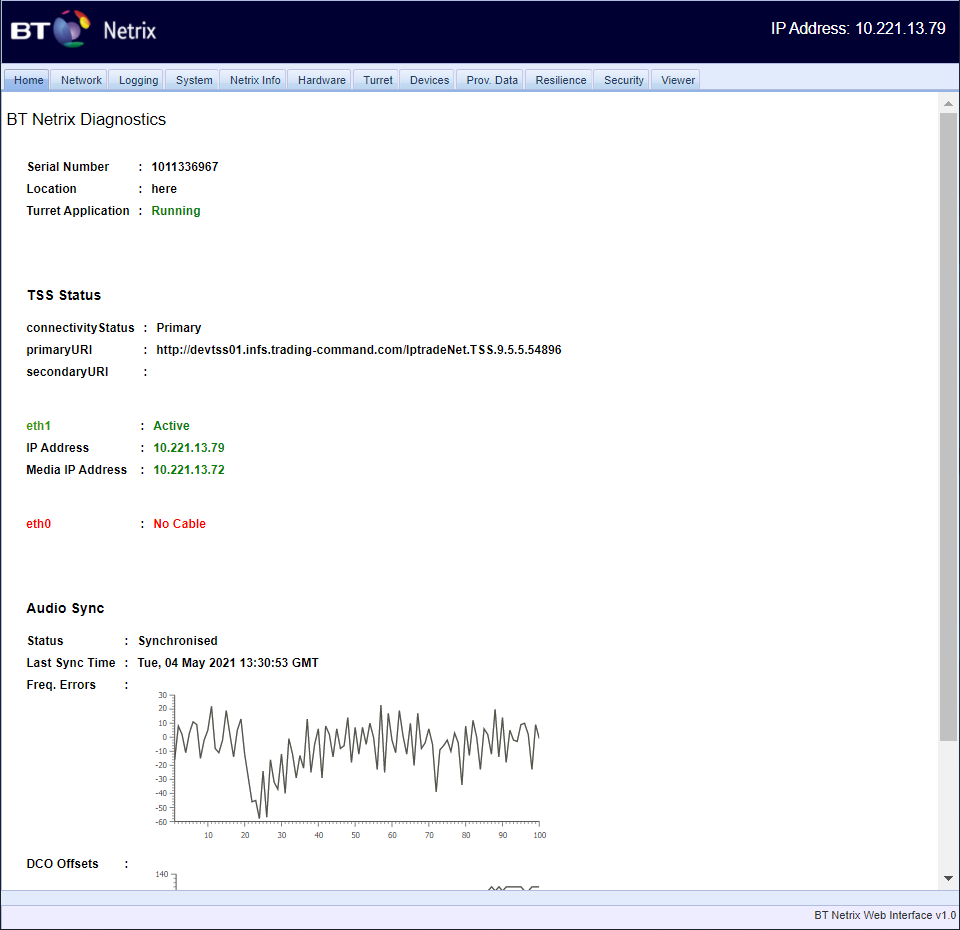The height and width of the screenshot is (930, 960).
Task: Click the connectivityStatus value Primary
Action: (179, 328)
